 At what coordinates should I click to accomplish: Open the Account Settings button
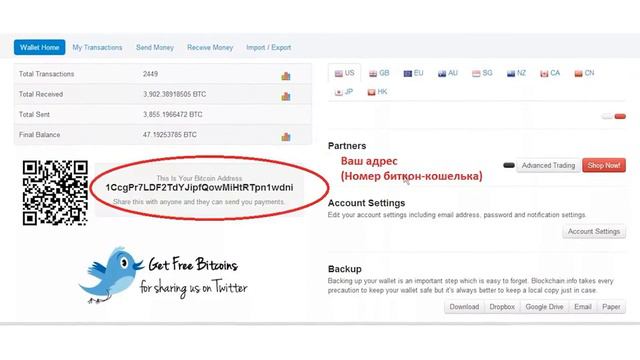594,231
